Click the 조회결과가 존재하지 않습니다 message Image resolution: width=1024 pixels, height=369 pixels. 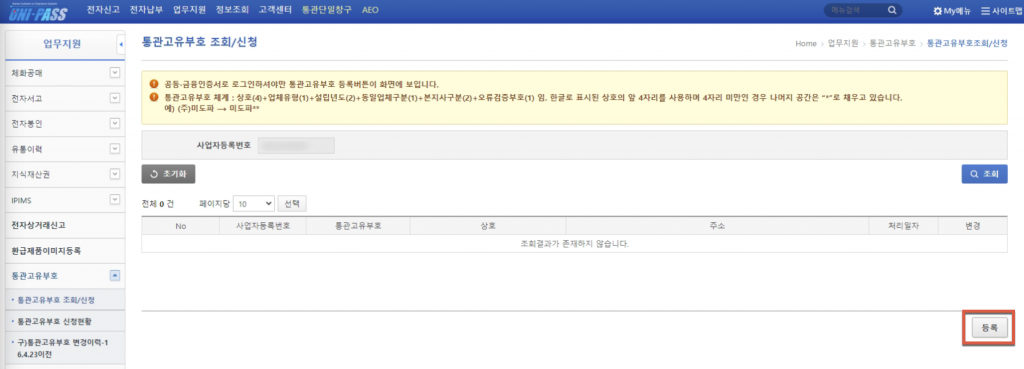click(574, 244)
